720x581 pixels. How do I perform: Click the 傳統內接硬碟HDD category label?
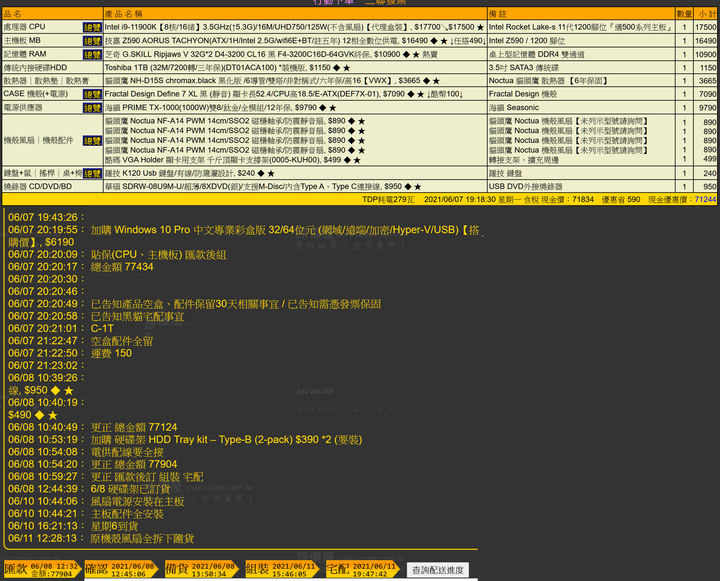35,68
